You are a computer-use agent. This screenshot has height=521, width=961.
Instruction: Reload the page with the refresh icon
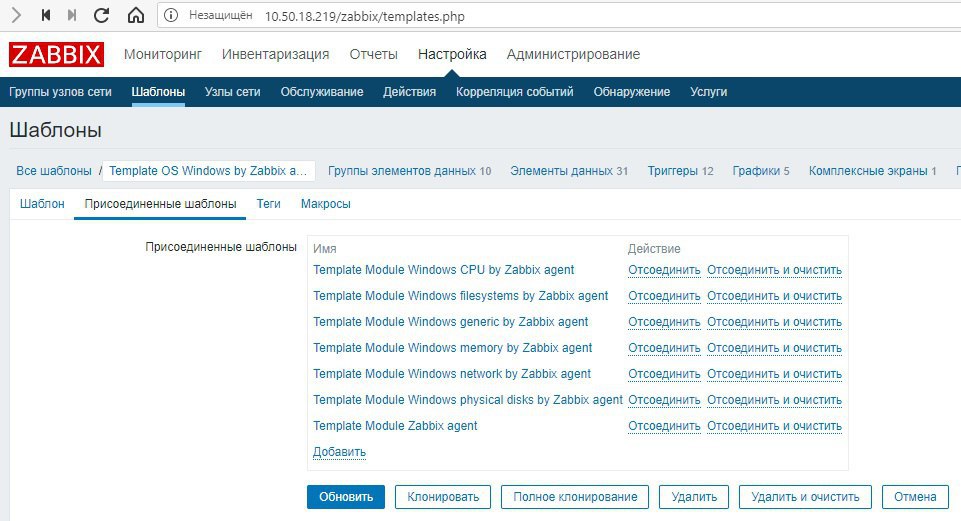point(101,15)
